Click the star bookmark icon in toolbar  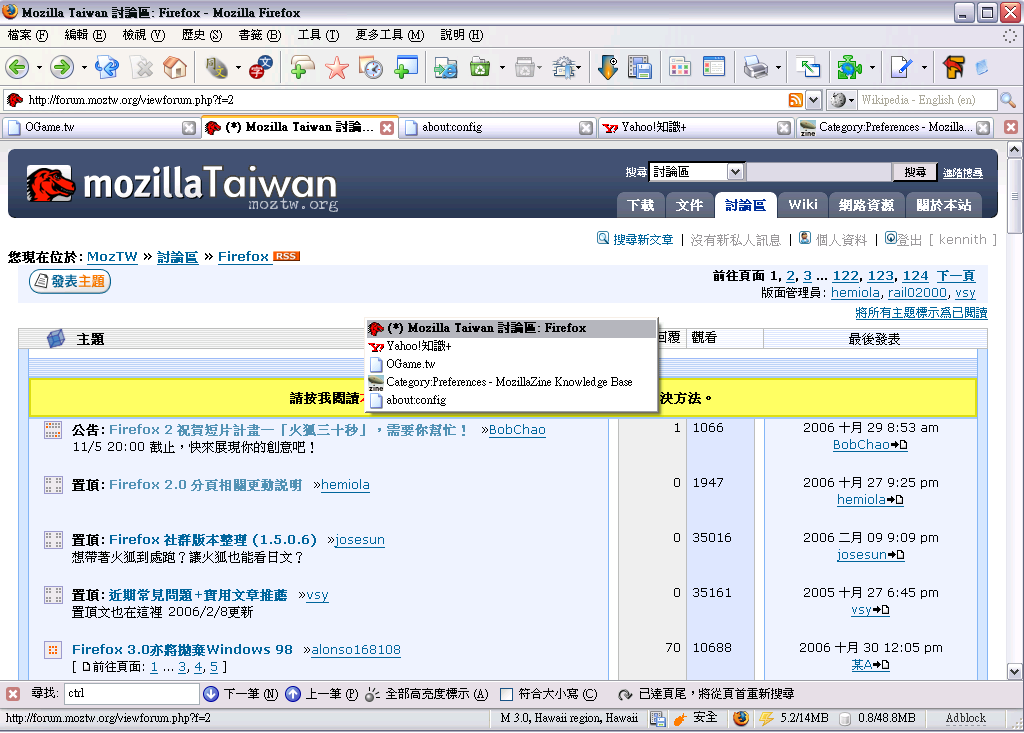click(337, 68)
